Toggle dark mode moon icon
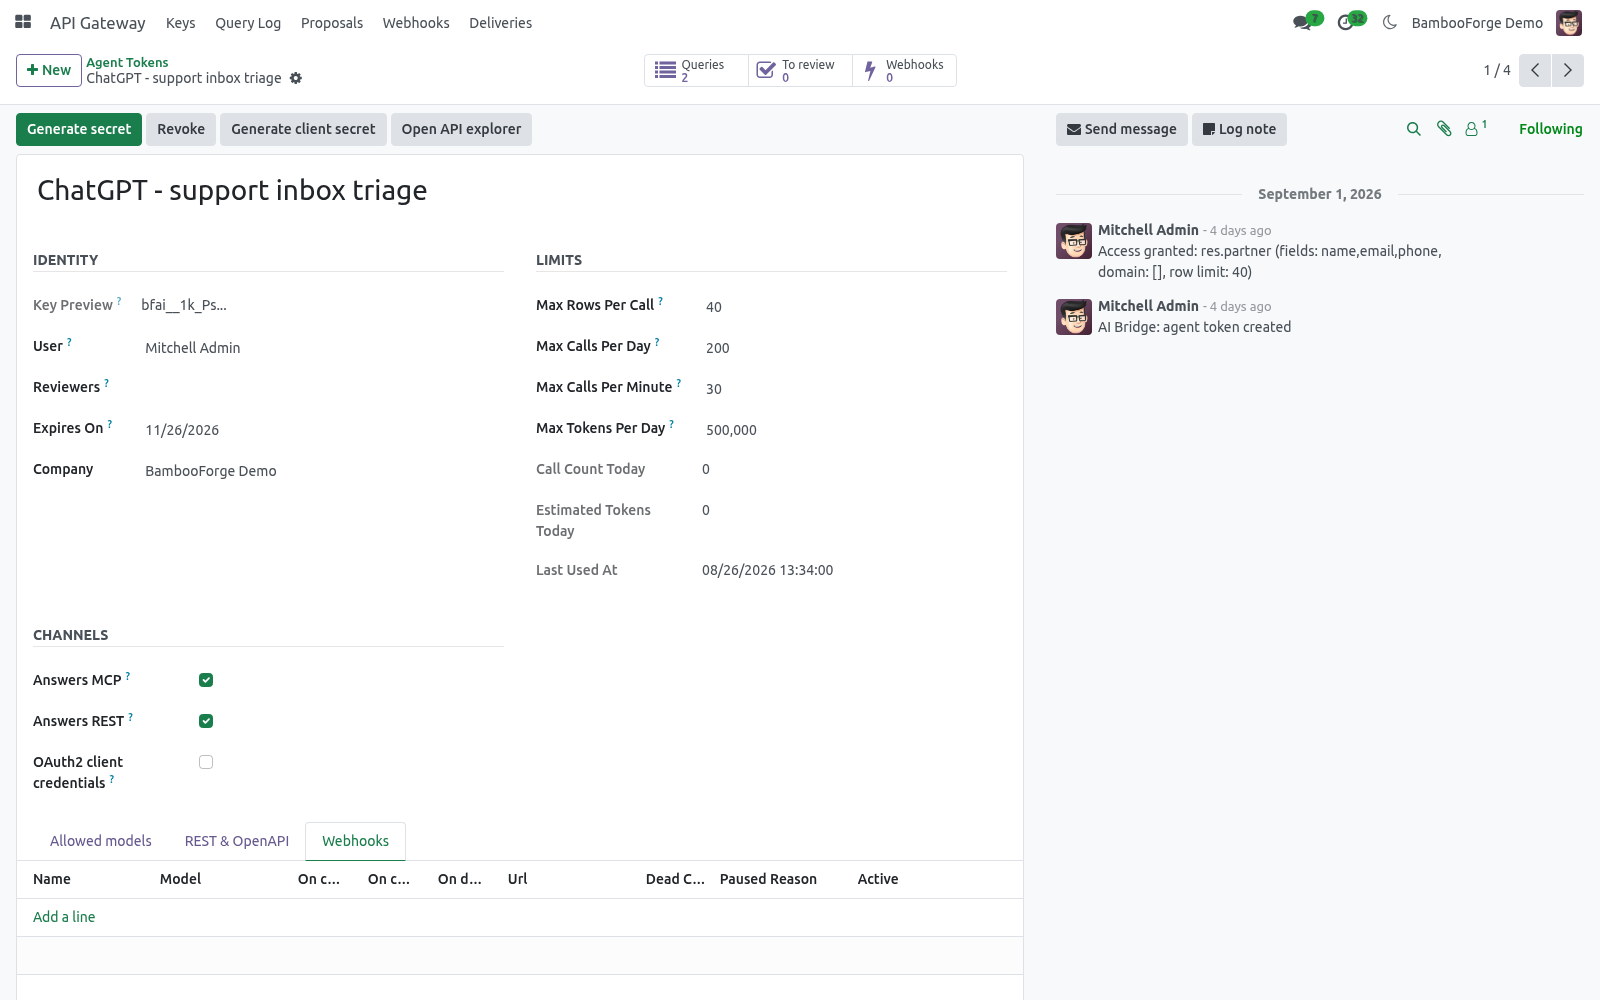 click(1390, 22)
